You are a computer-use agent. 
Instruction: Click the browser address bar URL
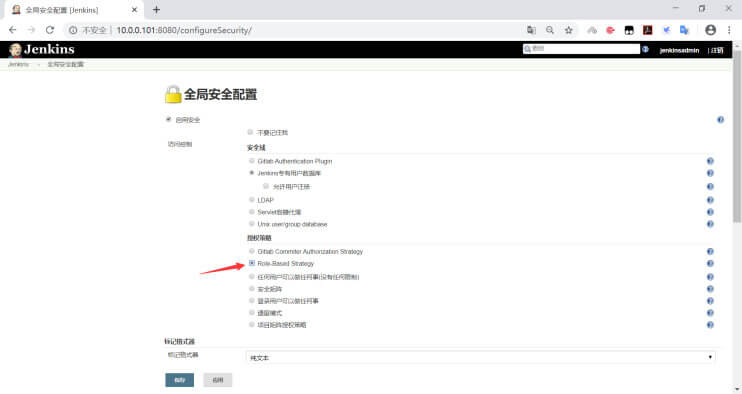(184, 30)
